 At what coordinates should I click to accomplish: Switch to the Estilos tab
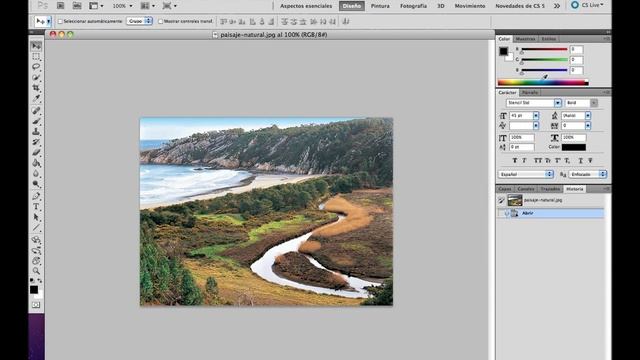[x=548, y=39]
